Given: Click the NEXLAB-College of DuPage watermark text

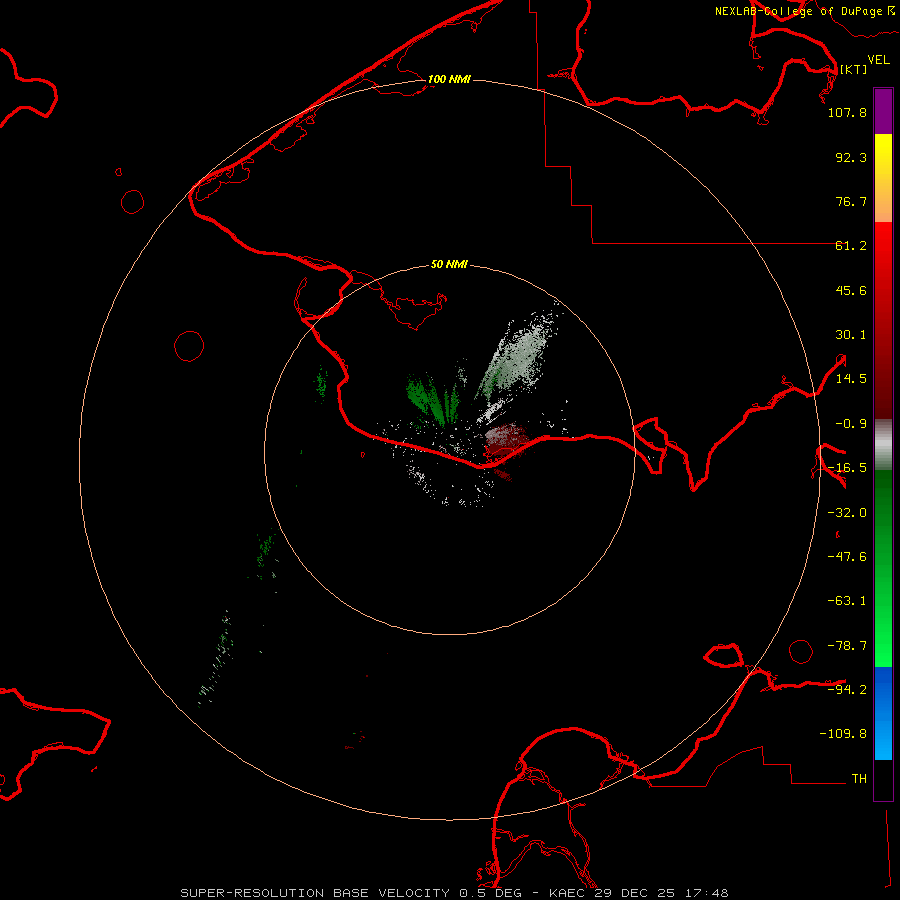Looking at the screenshot, I should click(x=804, y=11).
